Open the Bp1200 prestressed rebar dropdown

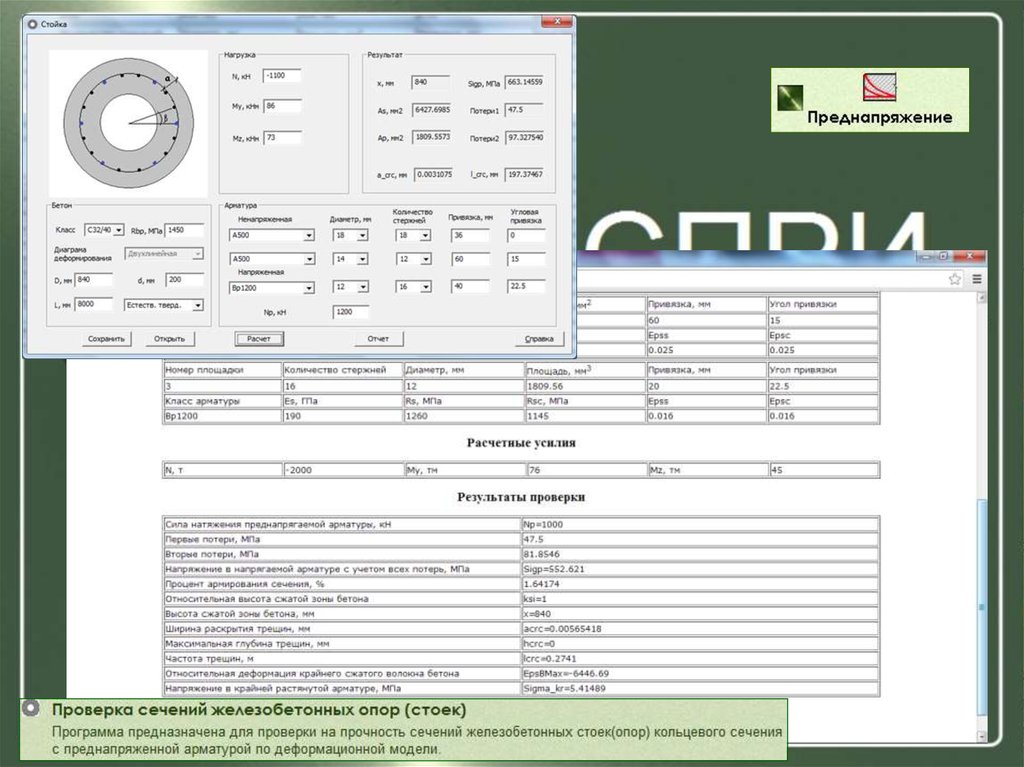tap(309, 288)
